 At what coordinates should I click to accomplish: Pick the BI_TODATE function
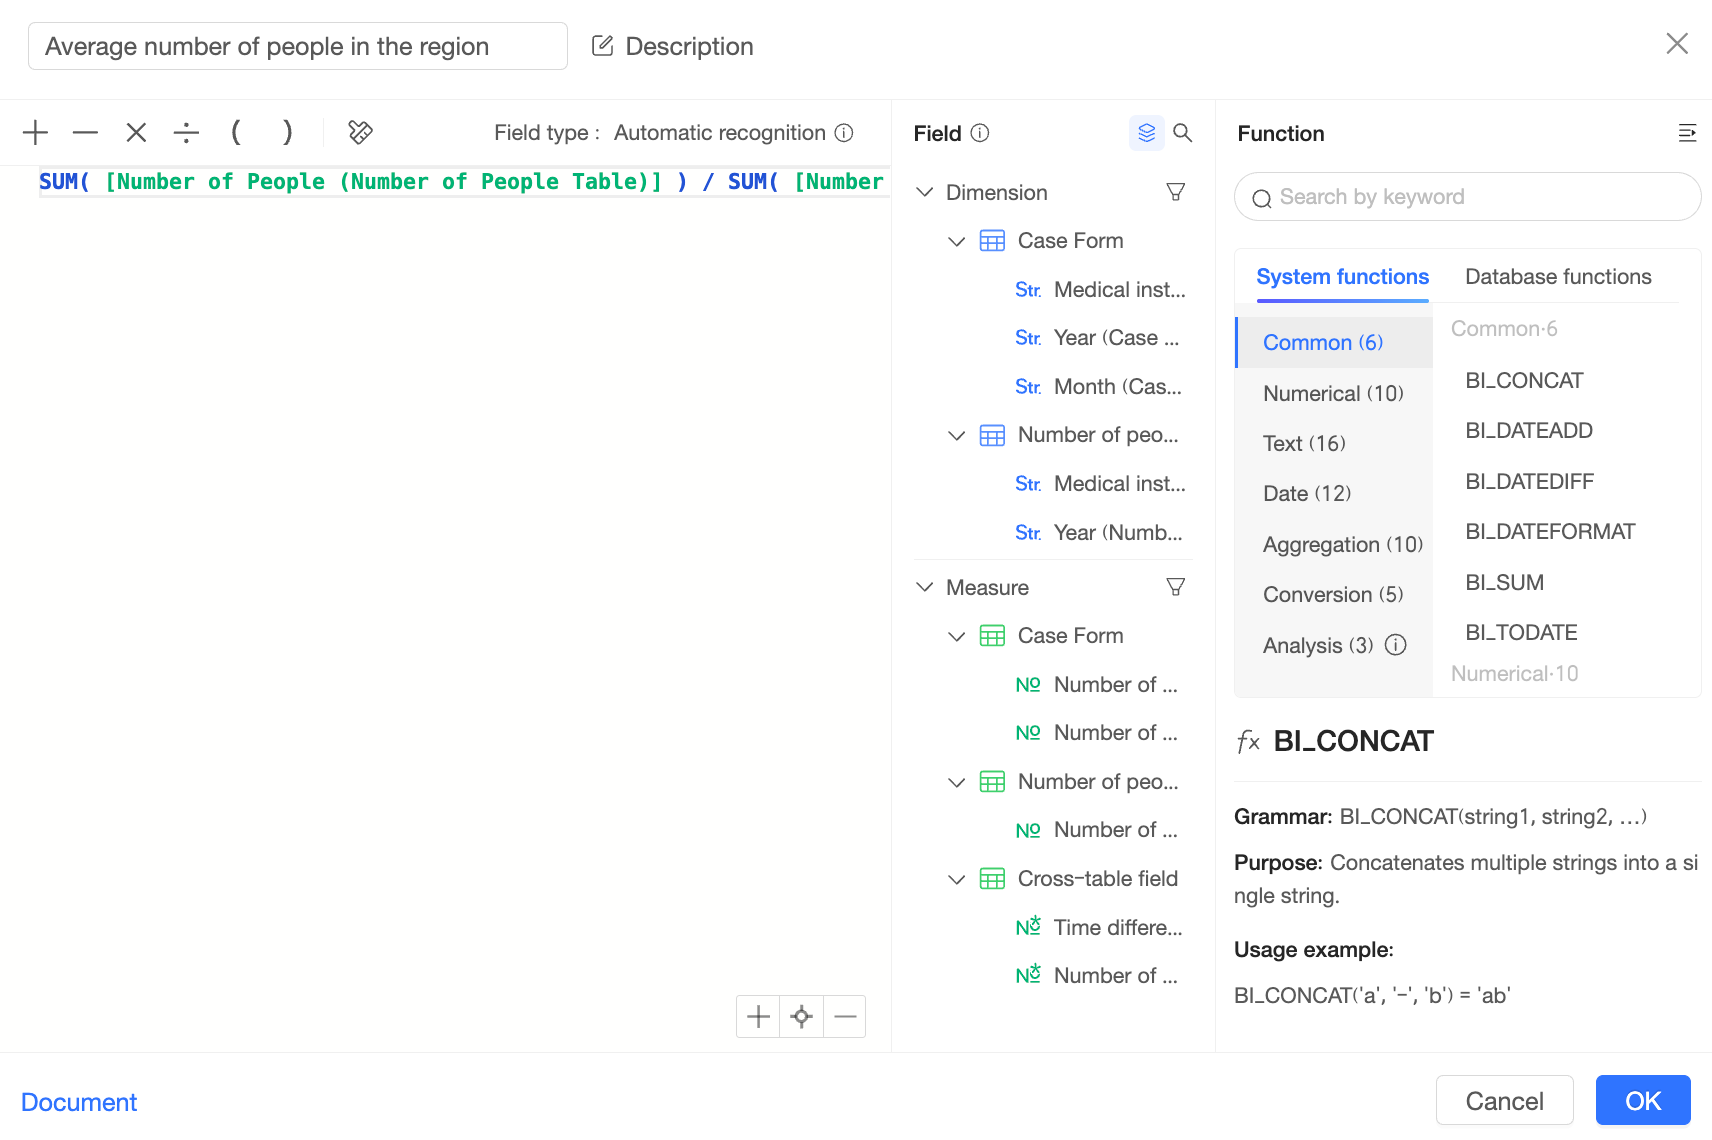[1521, 633]
